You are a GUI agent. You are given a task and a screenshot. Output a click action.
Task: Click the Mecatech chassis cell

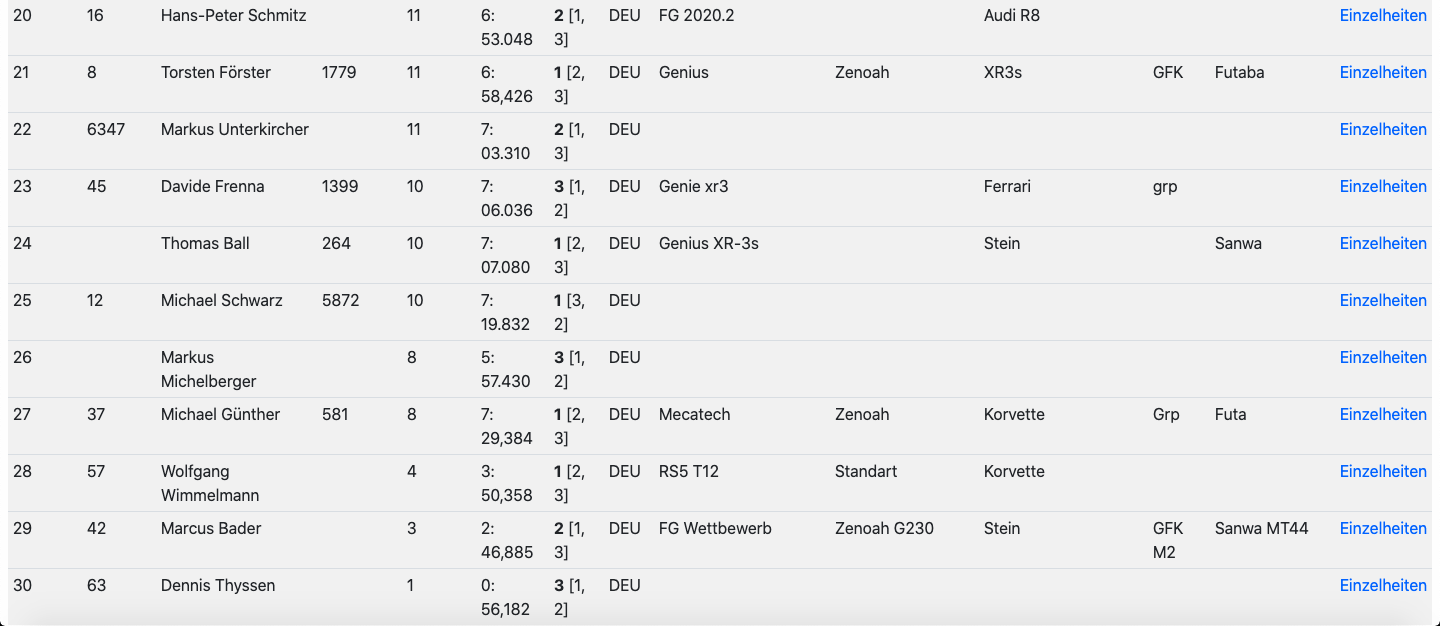[694, 415]
